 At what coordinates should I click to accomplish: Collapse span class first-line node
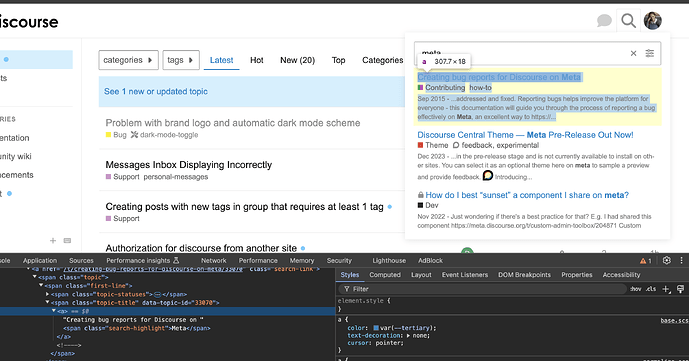(41, 286)
